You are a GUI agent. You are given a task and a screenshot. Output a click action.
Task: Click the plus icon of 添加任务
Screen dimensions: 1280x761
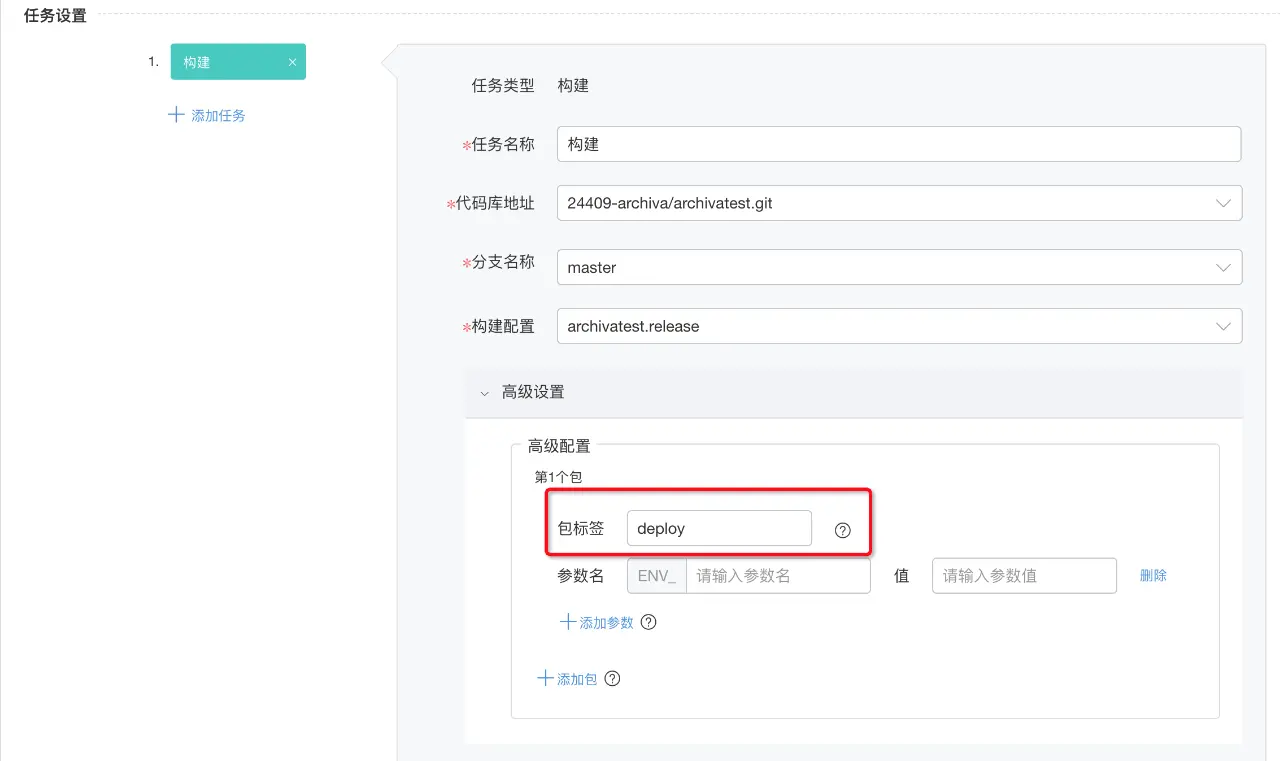click(x=176, y=115)
